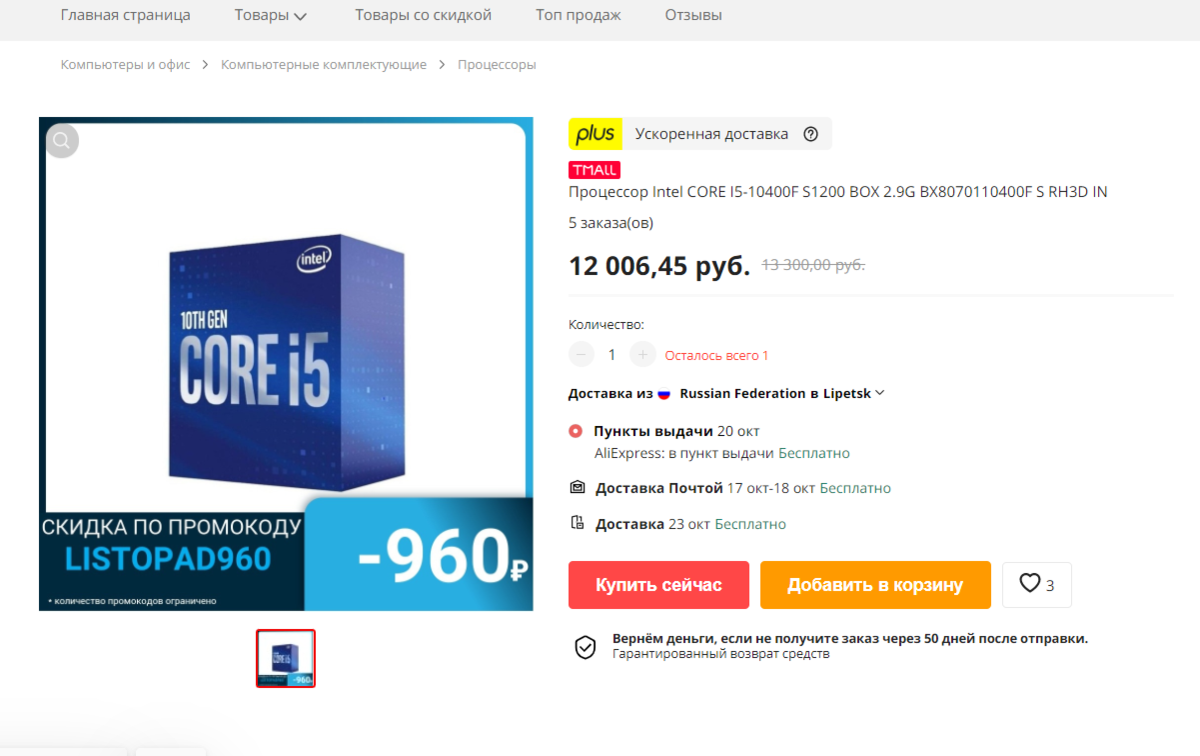Click the red TMALL badge
The width and height of the screenshot is (1200, 756).
point(594,170)
